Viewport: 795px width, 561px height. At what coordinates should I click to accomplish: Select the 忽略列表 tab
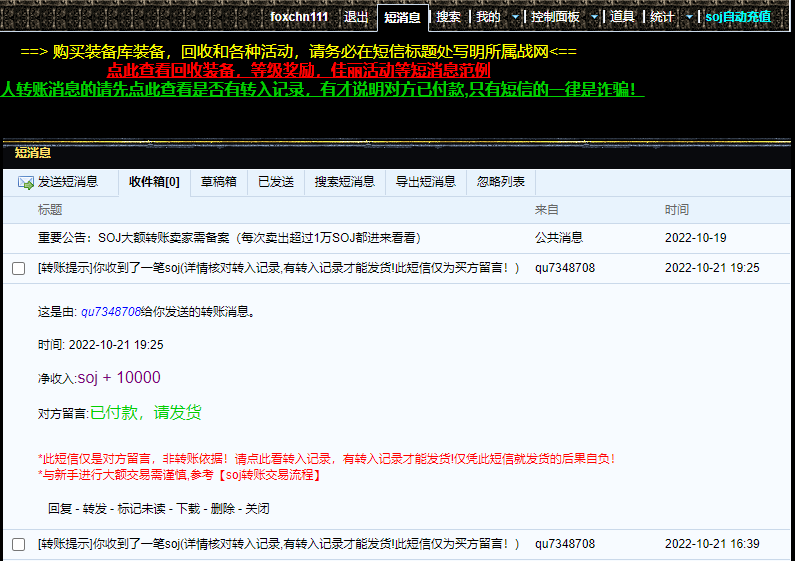[501, 182]
